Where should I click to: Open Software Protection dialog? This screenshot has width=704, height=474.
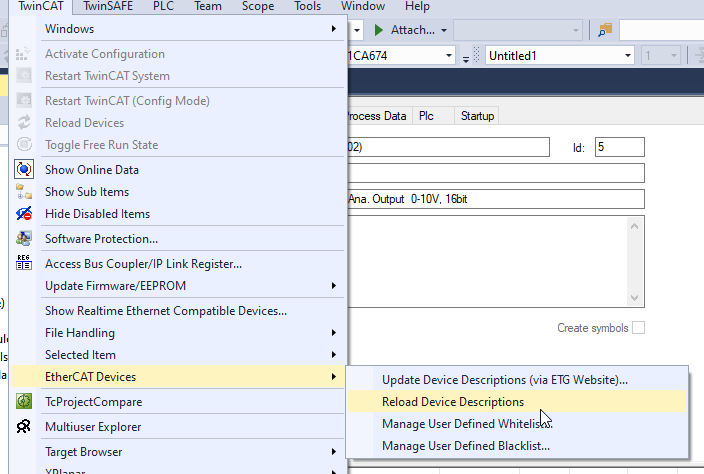(x=179, y=239)
